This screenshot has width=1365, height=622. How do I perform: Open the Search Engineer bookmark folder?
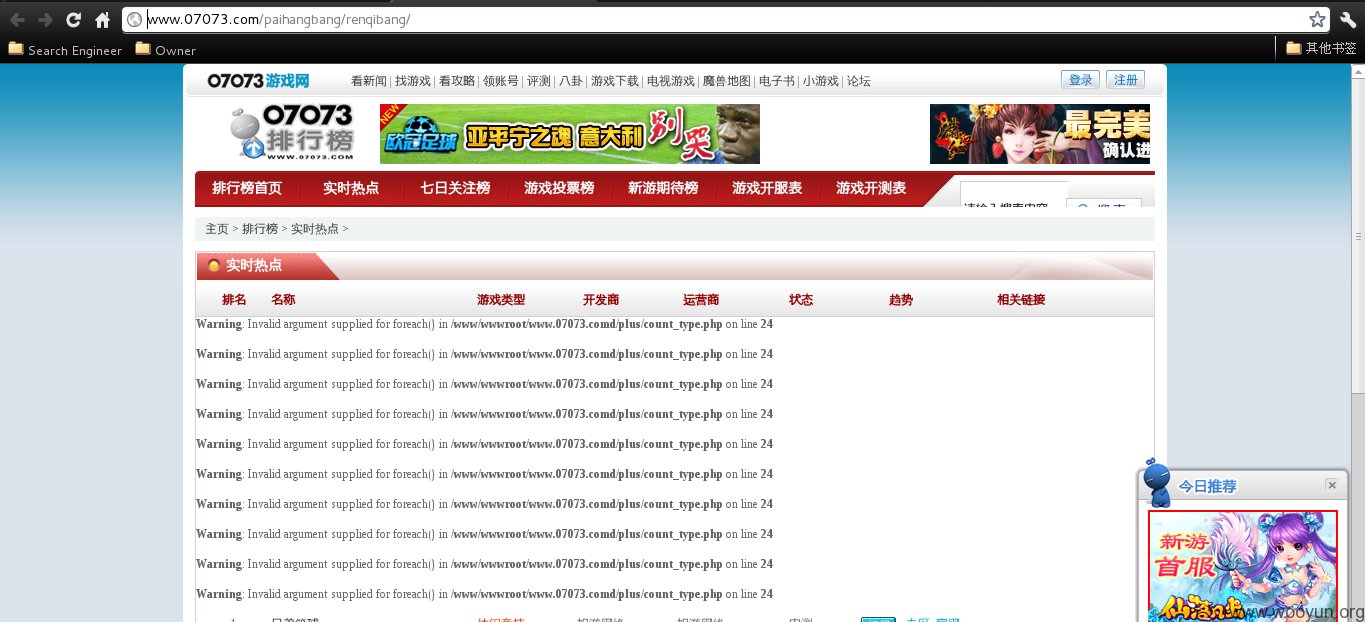(x=65, y=50)
